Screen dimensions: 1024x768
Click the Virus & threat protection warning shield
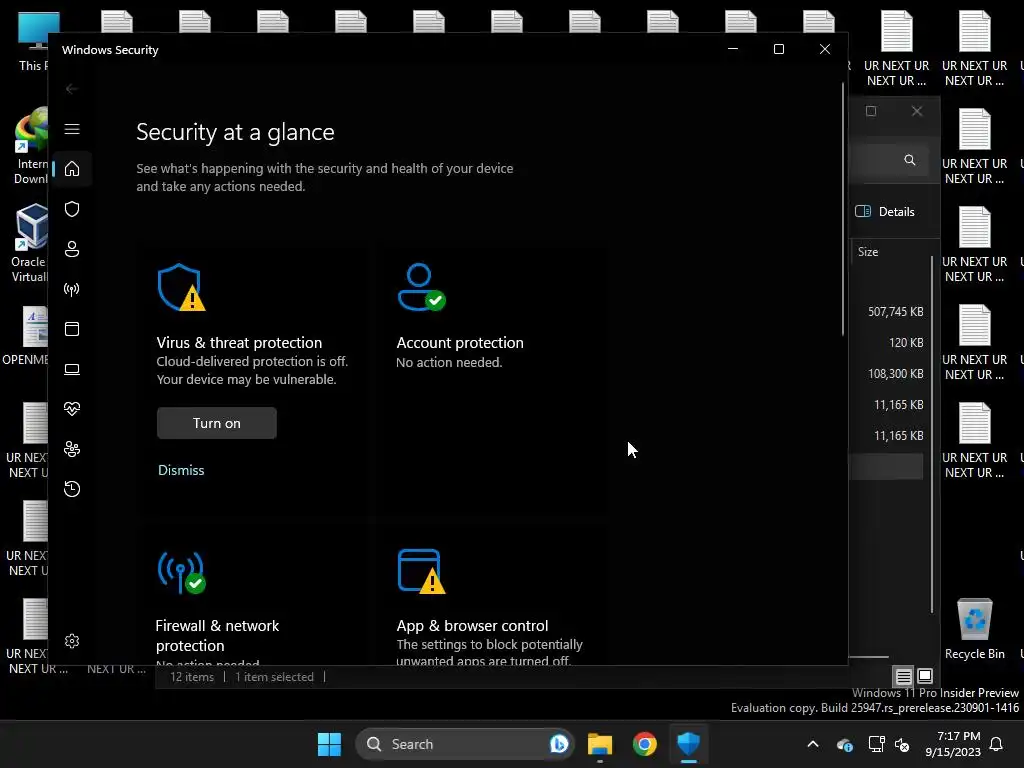[181, 287]
